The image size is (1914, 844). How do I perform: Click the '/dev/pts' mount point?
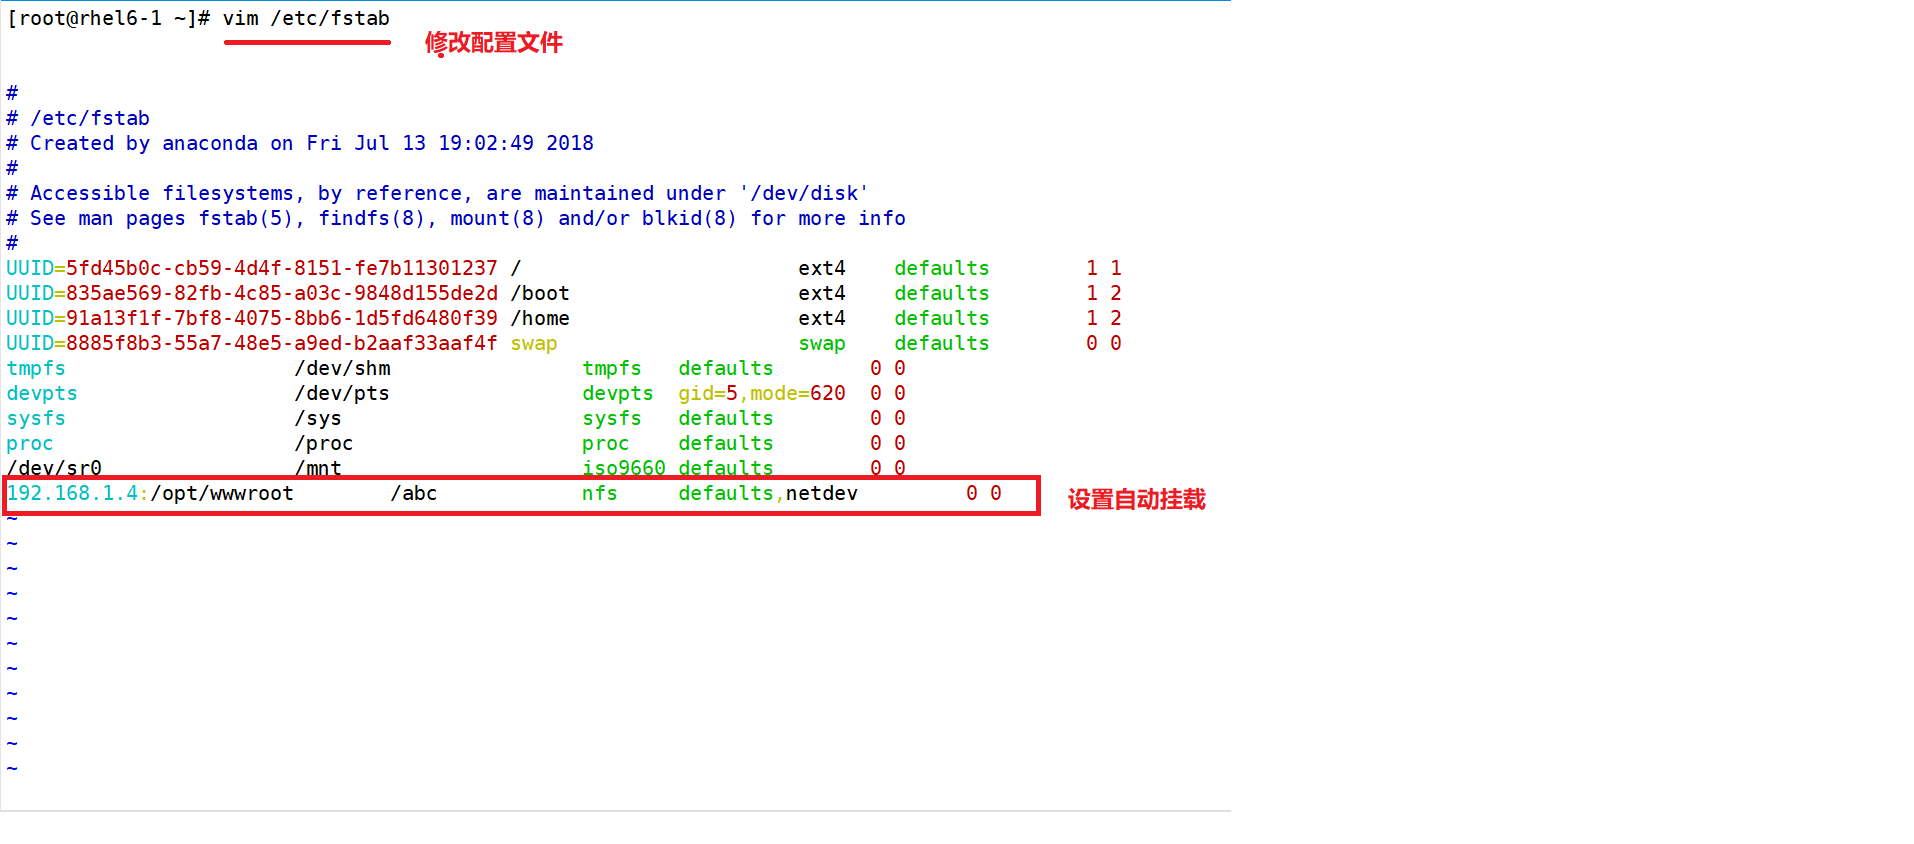pos(342,394)
